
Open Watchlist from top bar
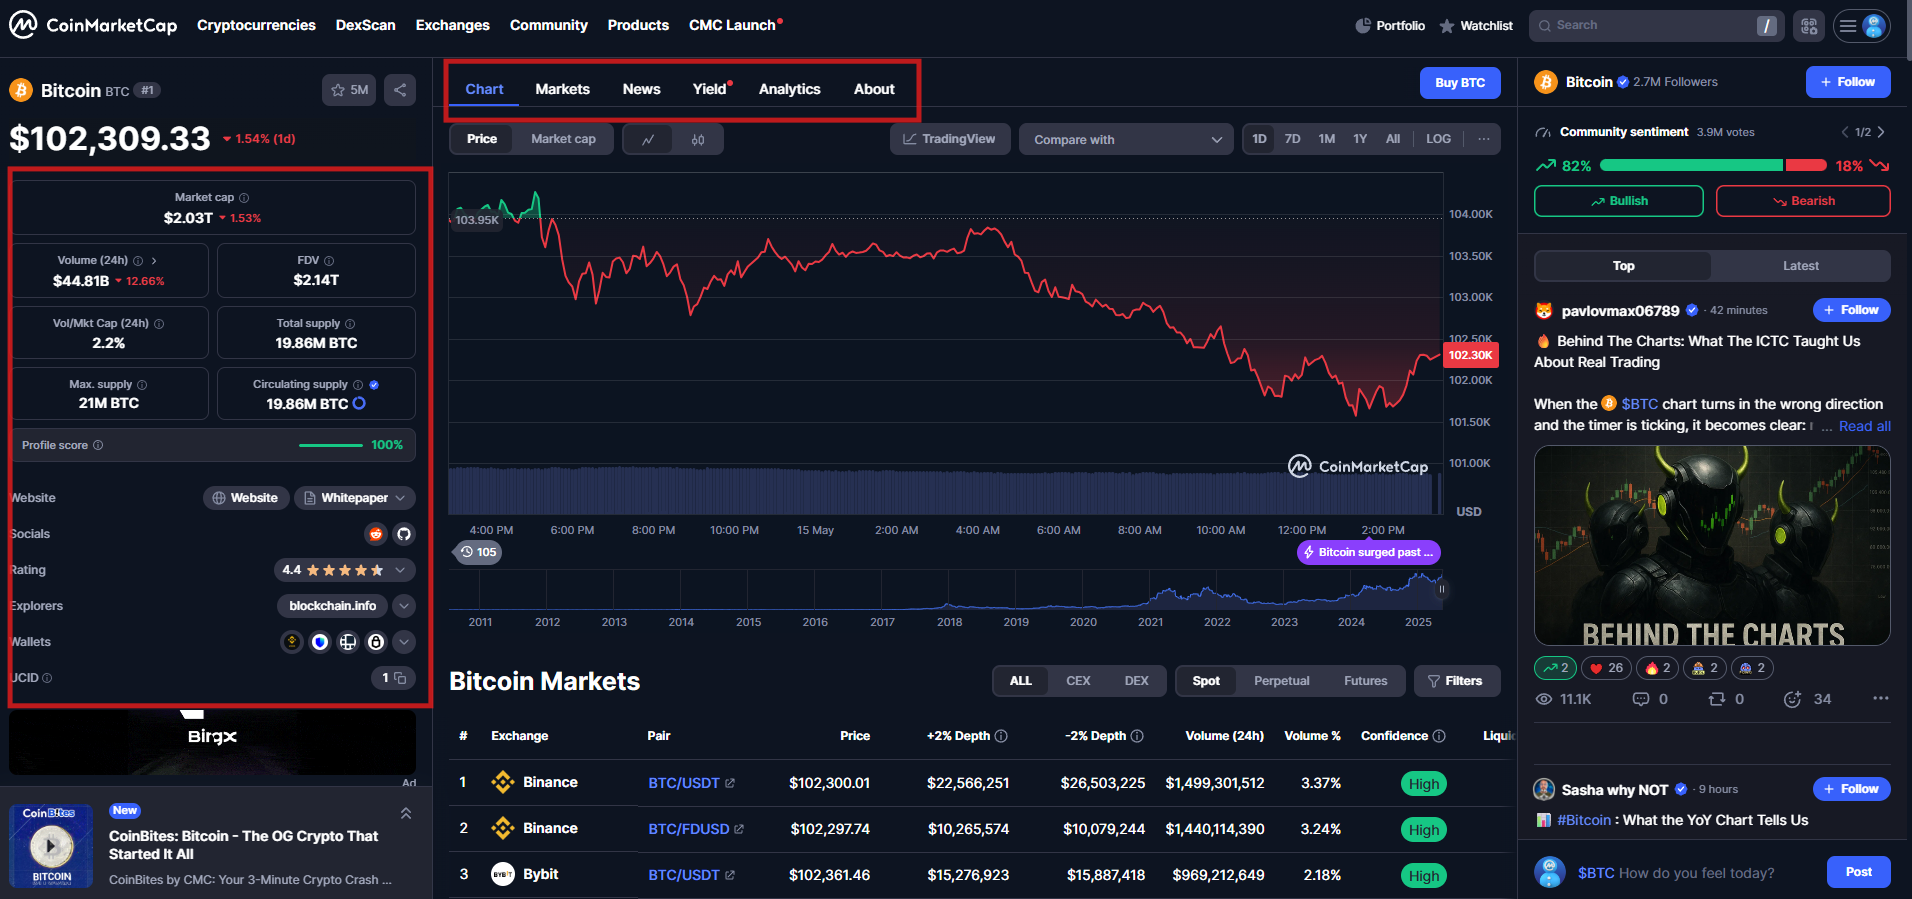(x=1476, y=26)
